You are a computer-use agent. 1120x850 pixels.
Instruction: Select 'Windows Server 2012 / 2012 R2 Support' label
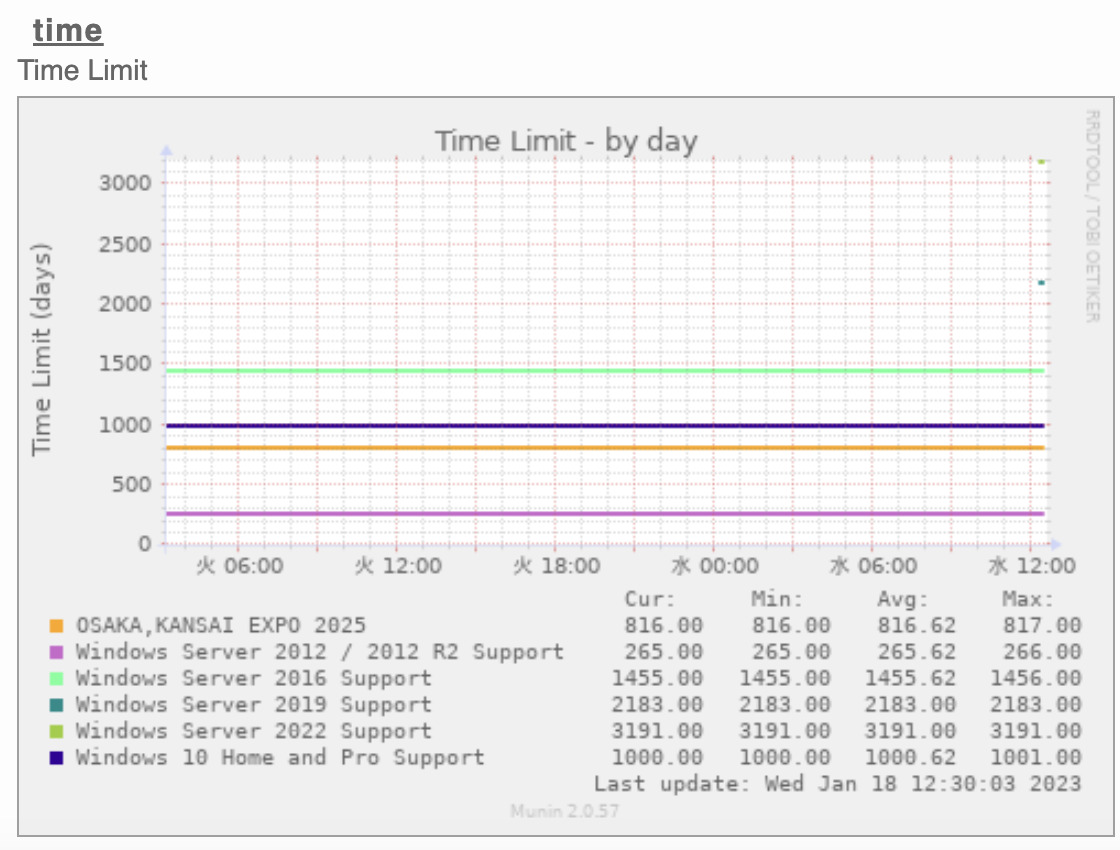pos(319,652)
